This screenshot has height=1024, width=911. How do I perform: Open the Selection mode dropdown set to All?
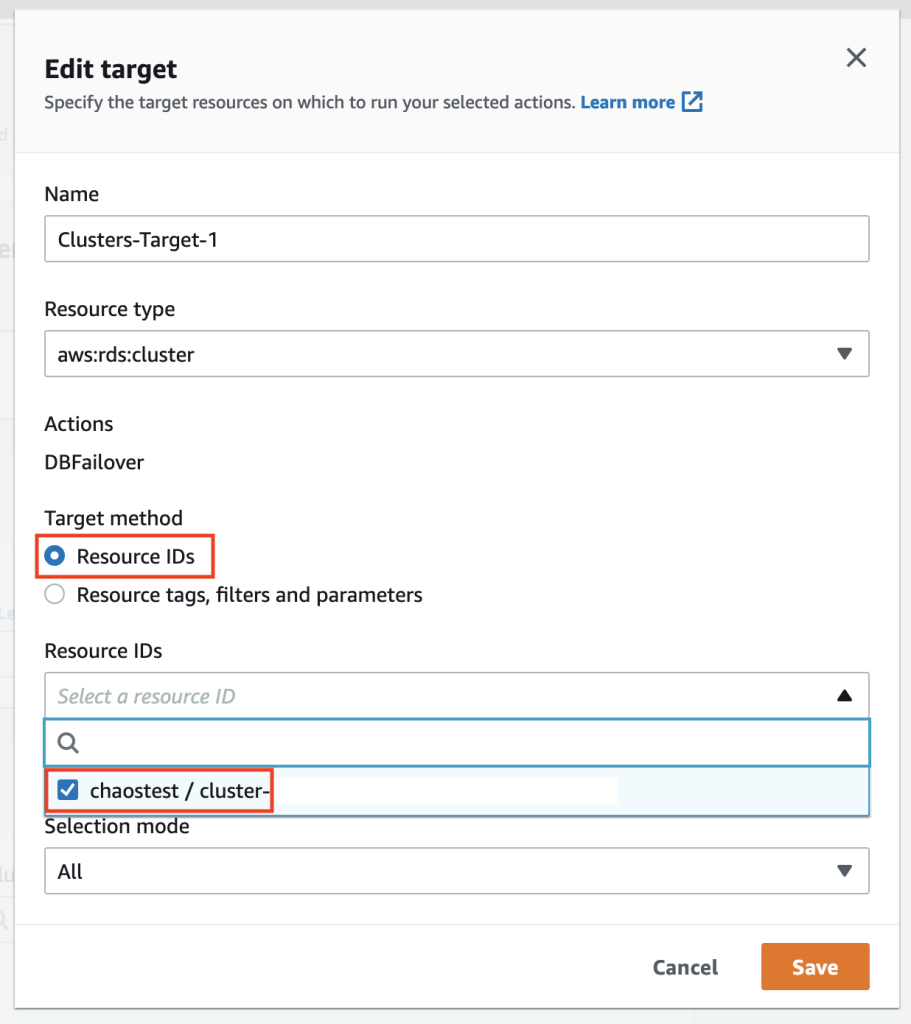(456, 870)
